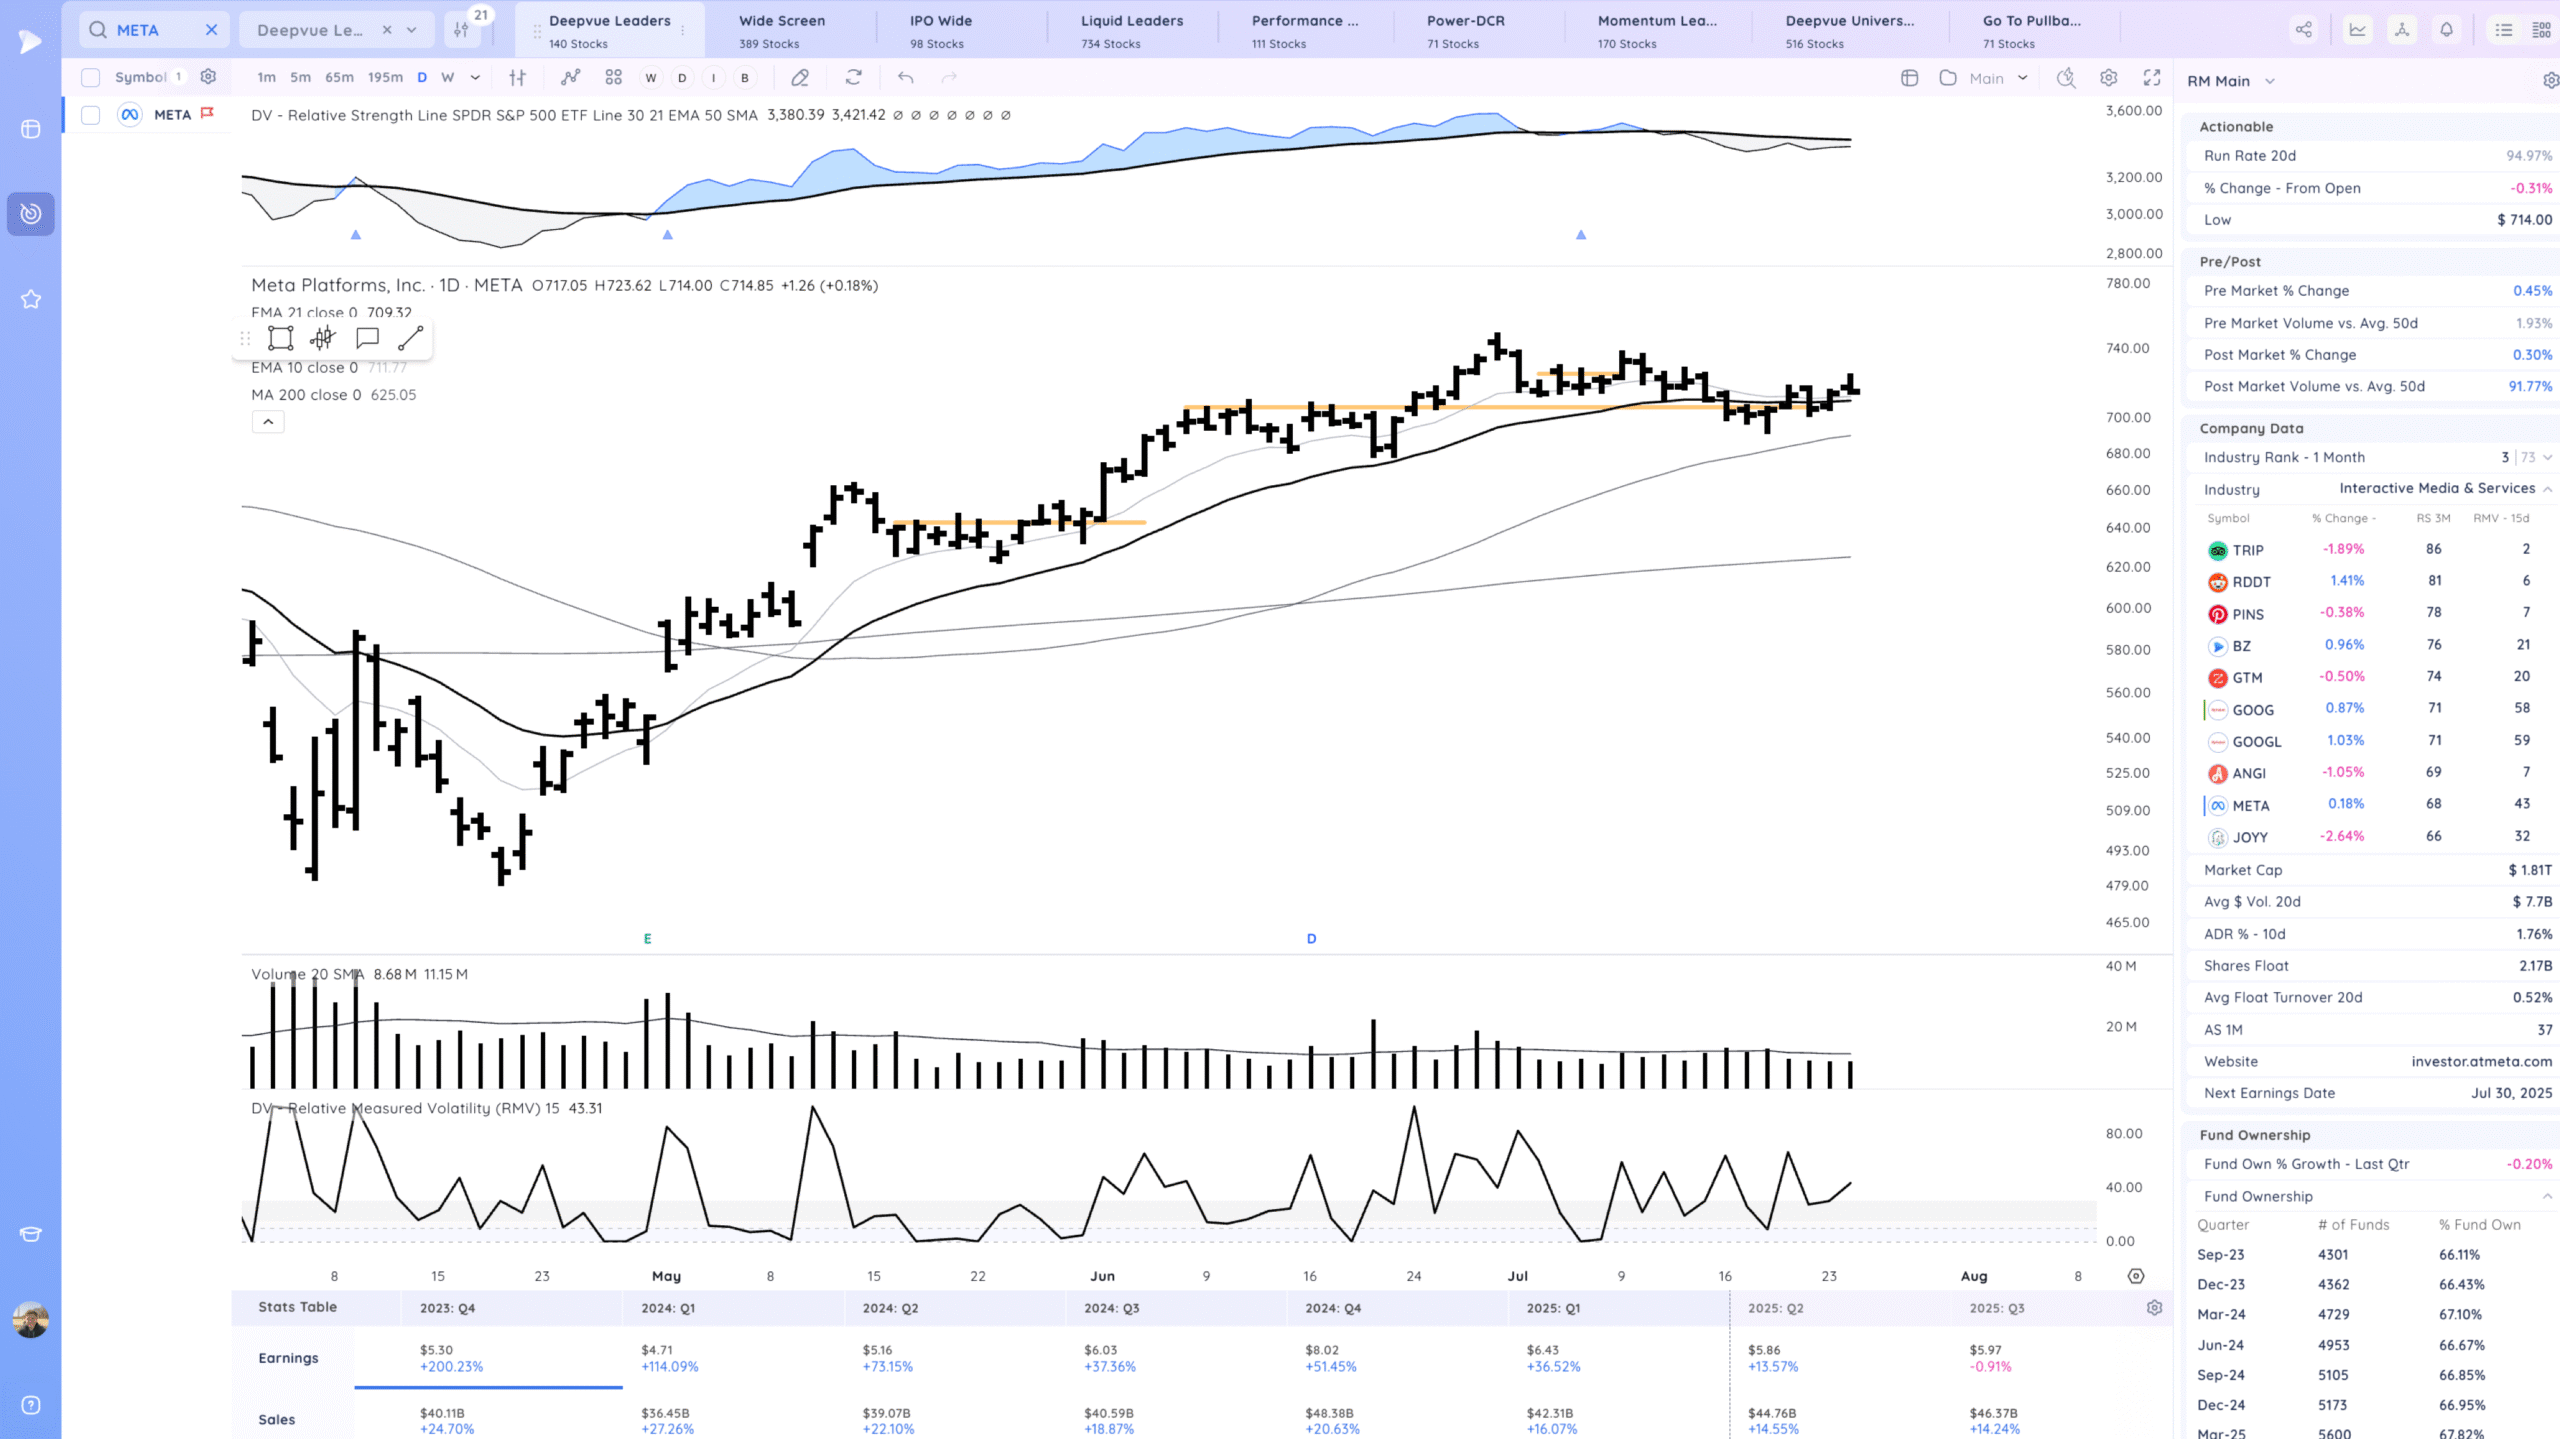Image resolution: width=2560 pixels, height=1439 pixels.
Task: Toggle fullscreen chart mode
Action: pyautogui.click(x=2152, y=77)
